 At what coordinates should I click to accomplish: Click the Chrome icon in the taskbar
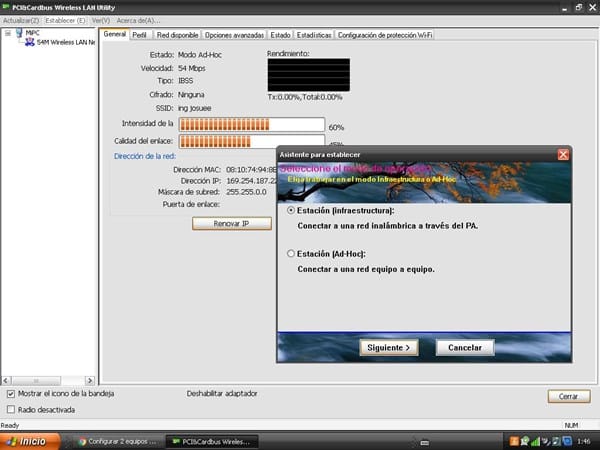(x=82, y=441)
